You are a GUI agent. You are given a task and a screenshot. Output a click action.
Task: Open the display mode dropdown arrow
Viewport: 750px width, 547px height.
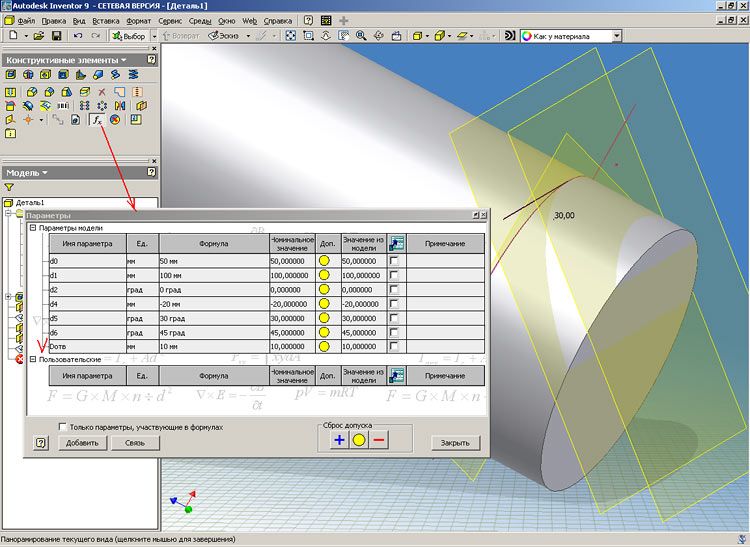click(427, 36)
